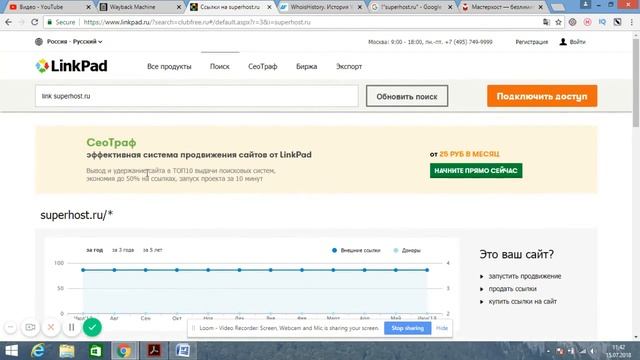Open the pink circle M extension
Screen dimensions: 640x360
coord(587,22)
